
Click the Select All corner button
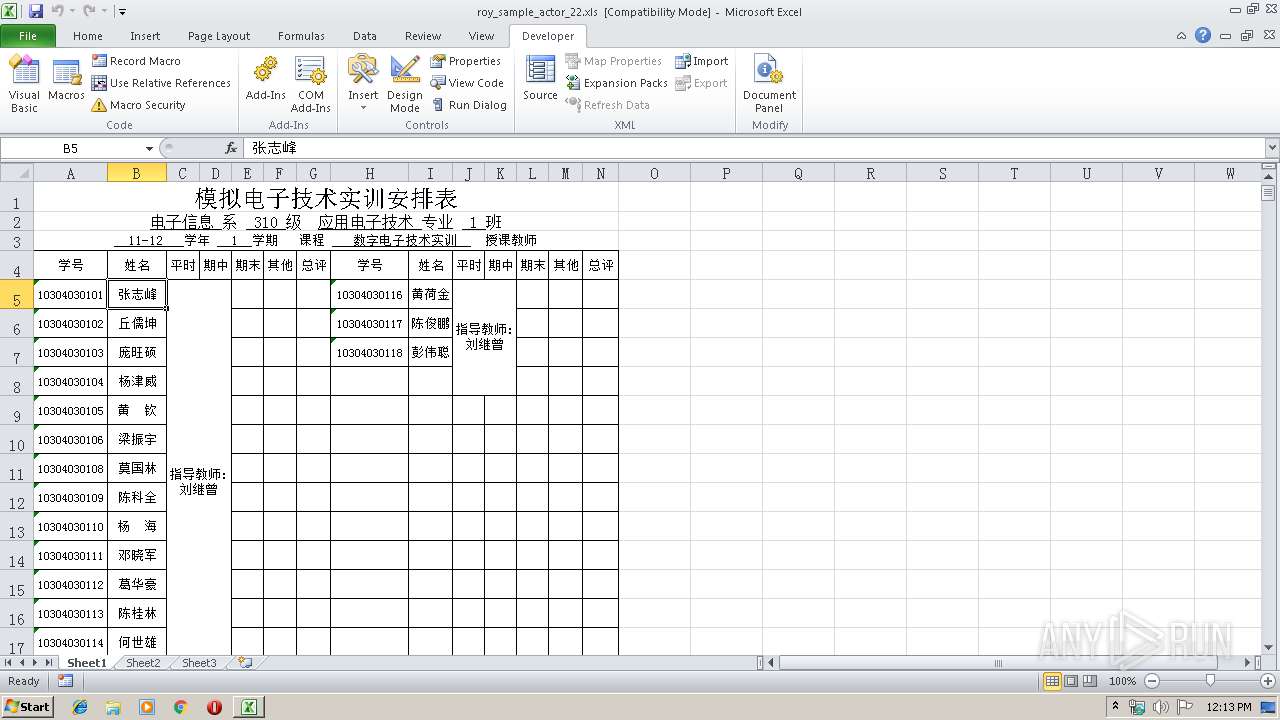click(x=17, y=173)
